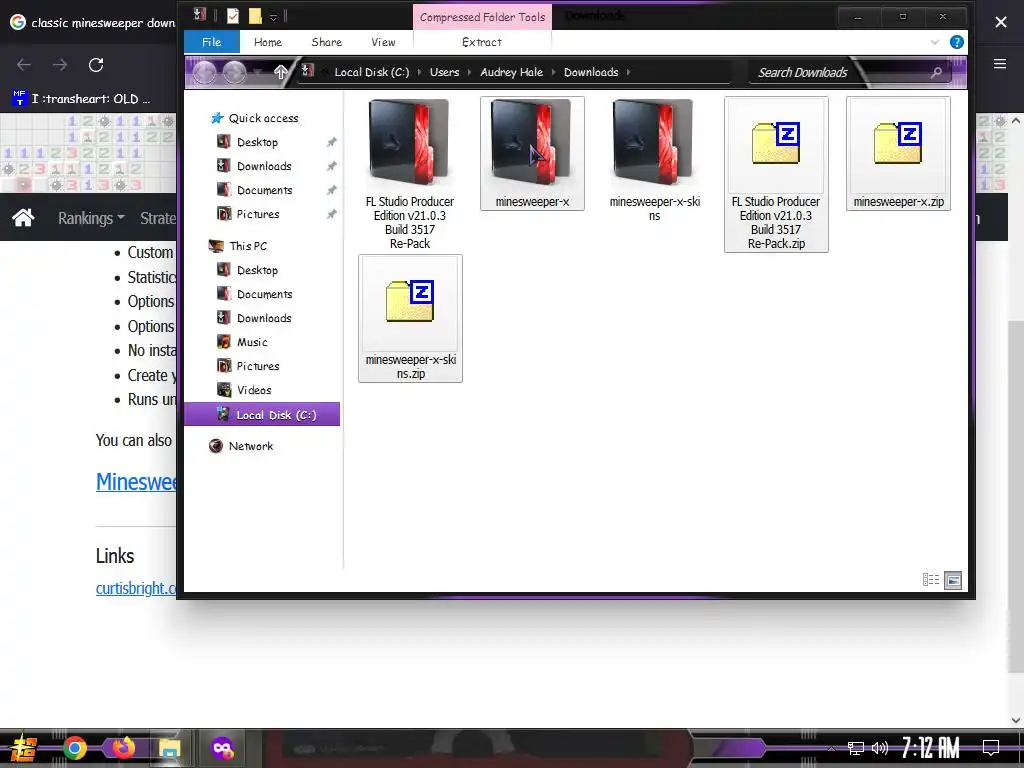Select FL Studio Re-Pack.zip archive
Viewport: 1024px width, 768px height.
tap(776, 174)
